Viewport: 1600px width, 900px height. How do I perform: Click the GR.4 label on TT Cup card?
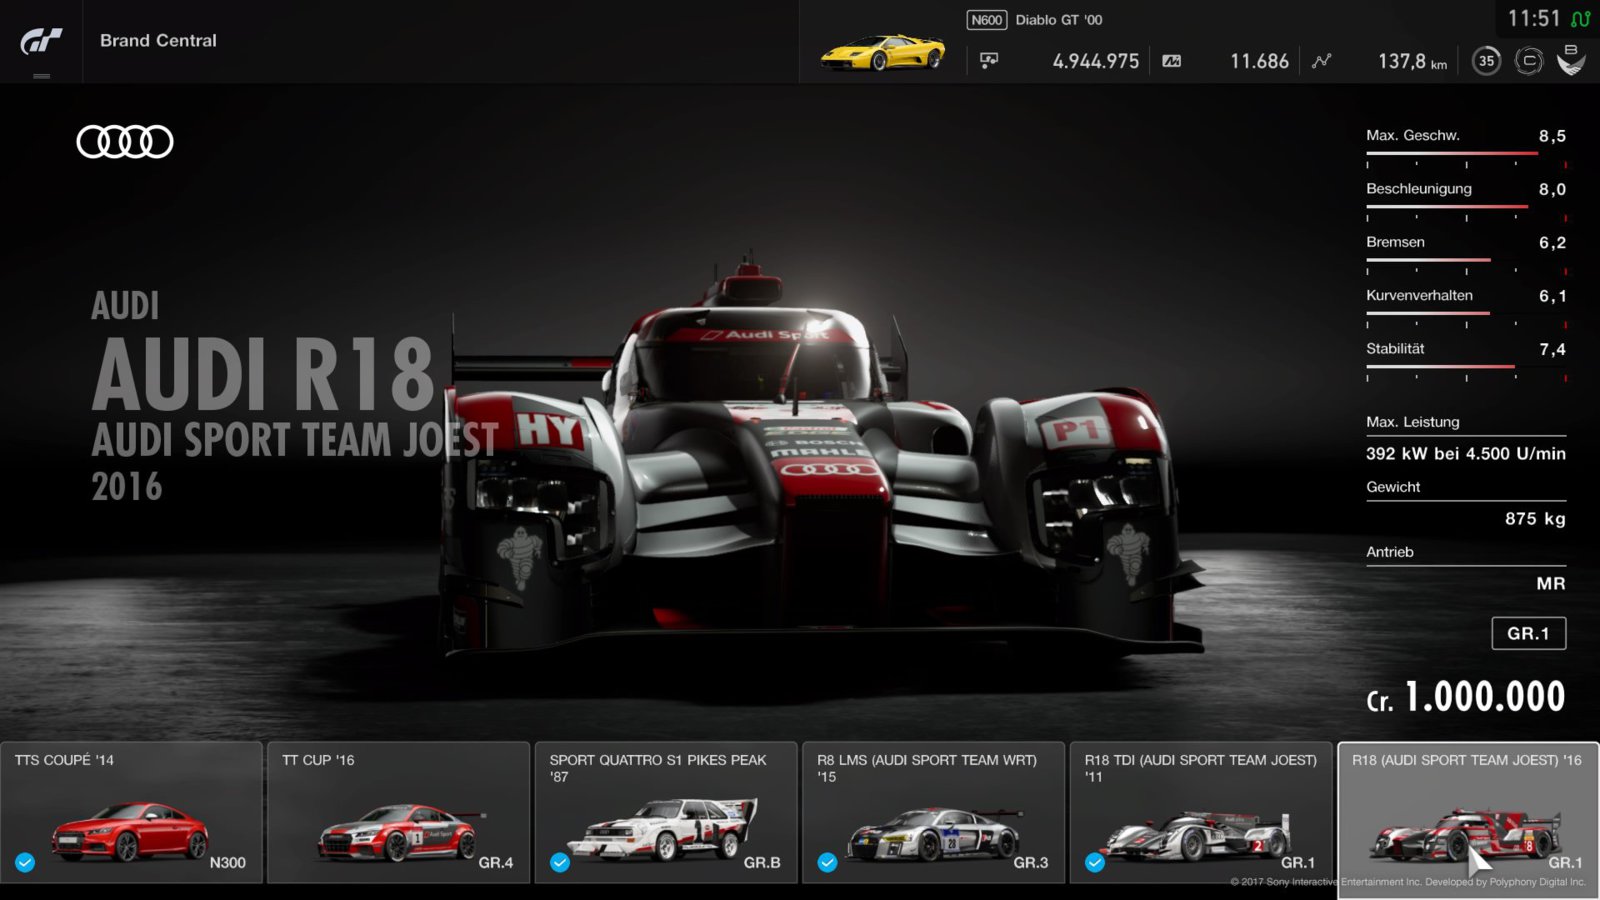click(496, 862)
